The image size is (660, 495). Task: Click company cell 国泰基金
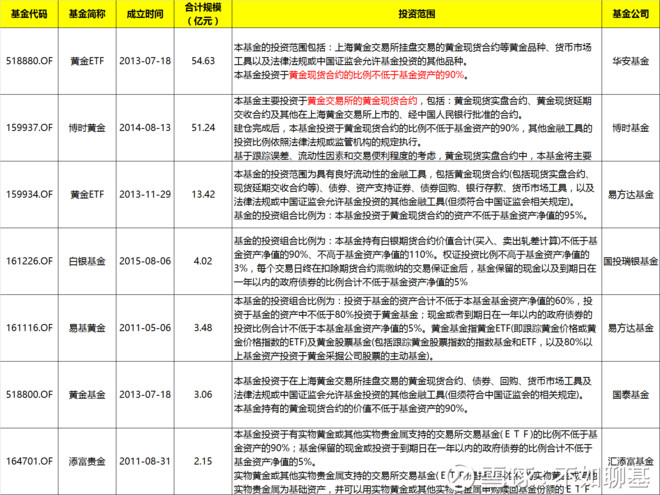coord(631,395)
